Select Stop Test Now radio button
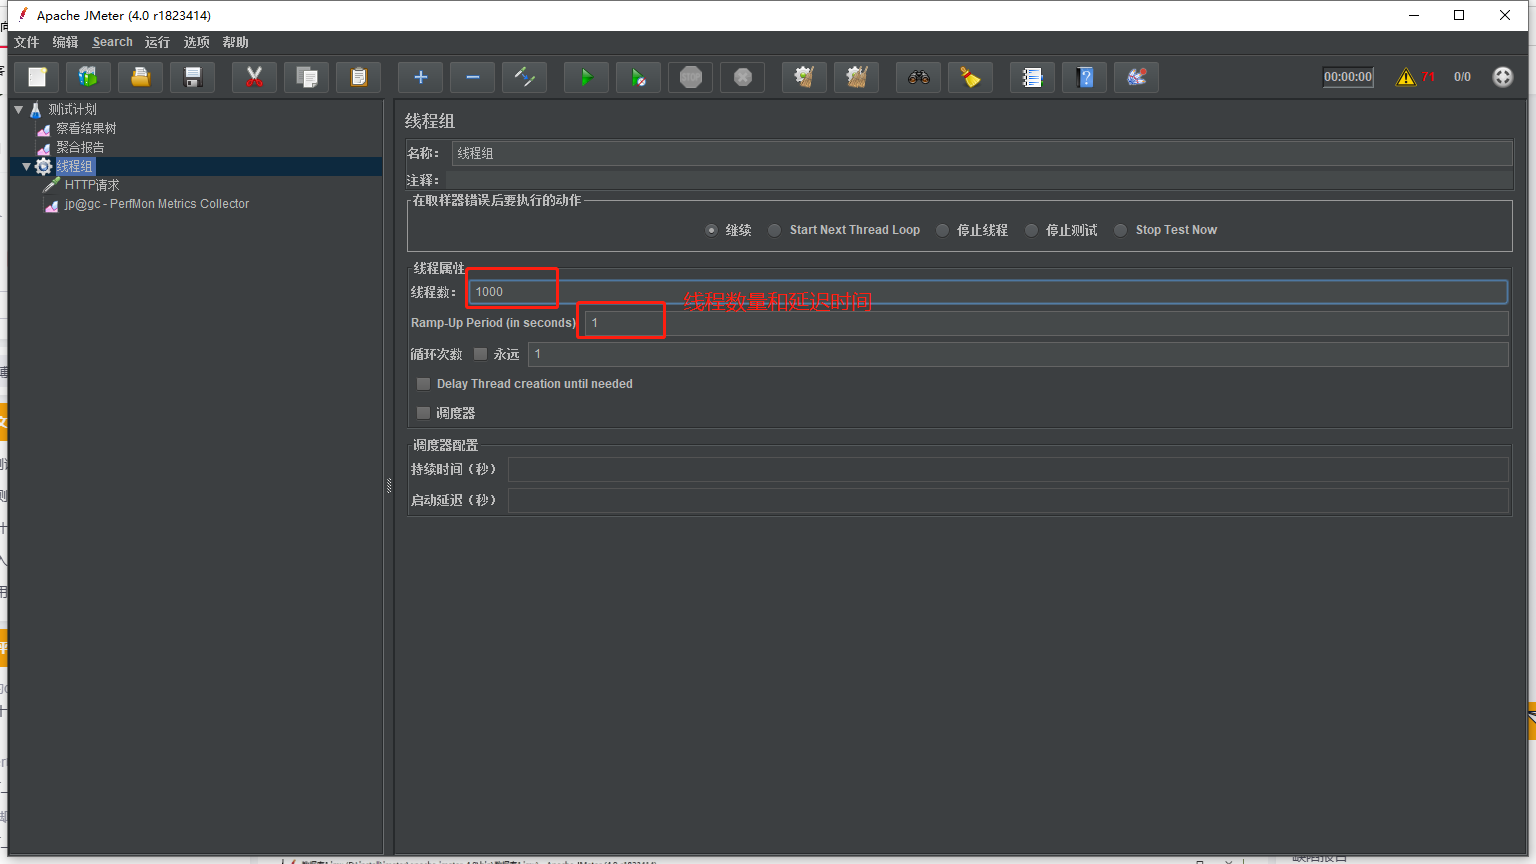 1120,230
